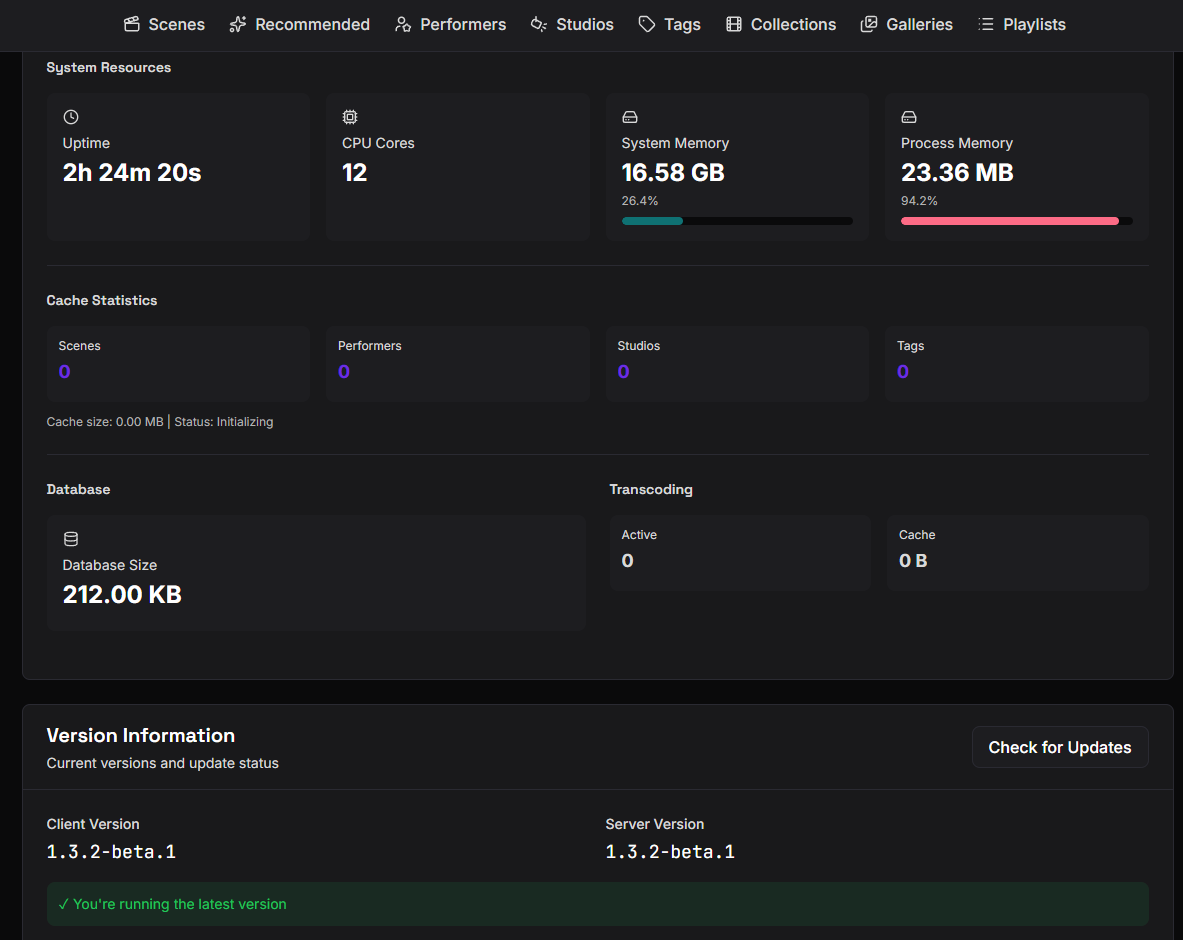Click the Recommended sparkles icon
The width and height of the screenshot is (1183, 940).
(238, 24)
